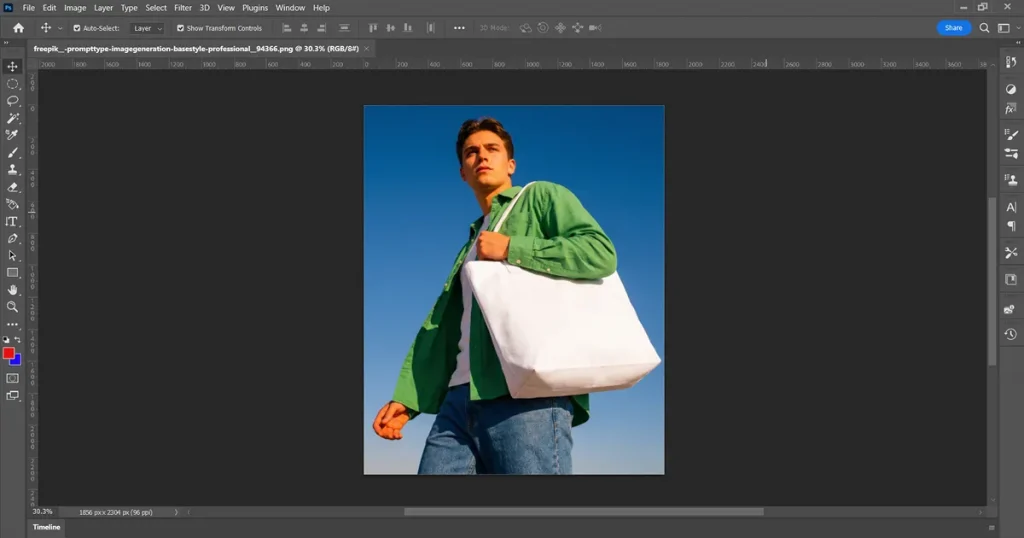Select the Elliptical Marquee tool
The width and height of the screenshot is (1024, 538).
pyautogui.click(x=12, y=84)
